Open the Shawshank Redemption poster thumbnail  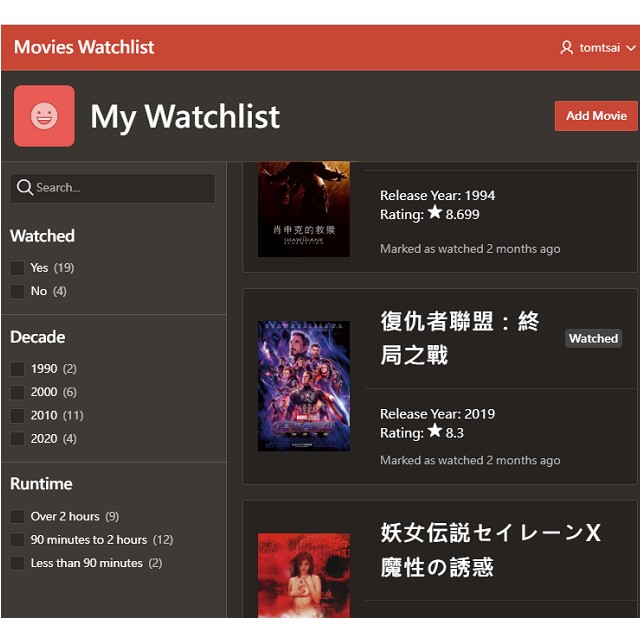[x=304, y=209]
